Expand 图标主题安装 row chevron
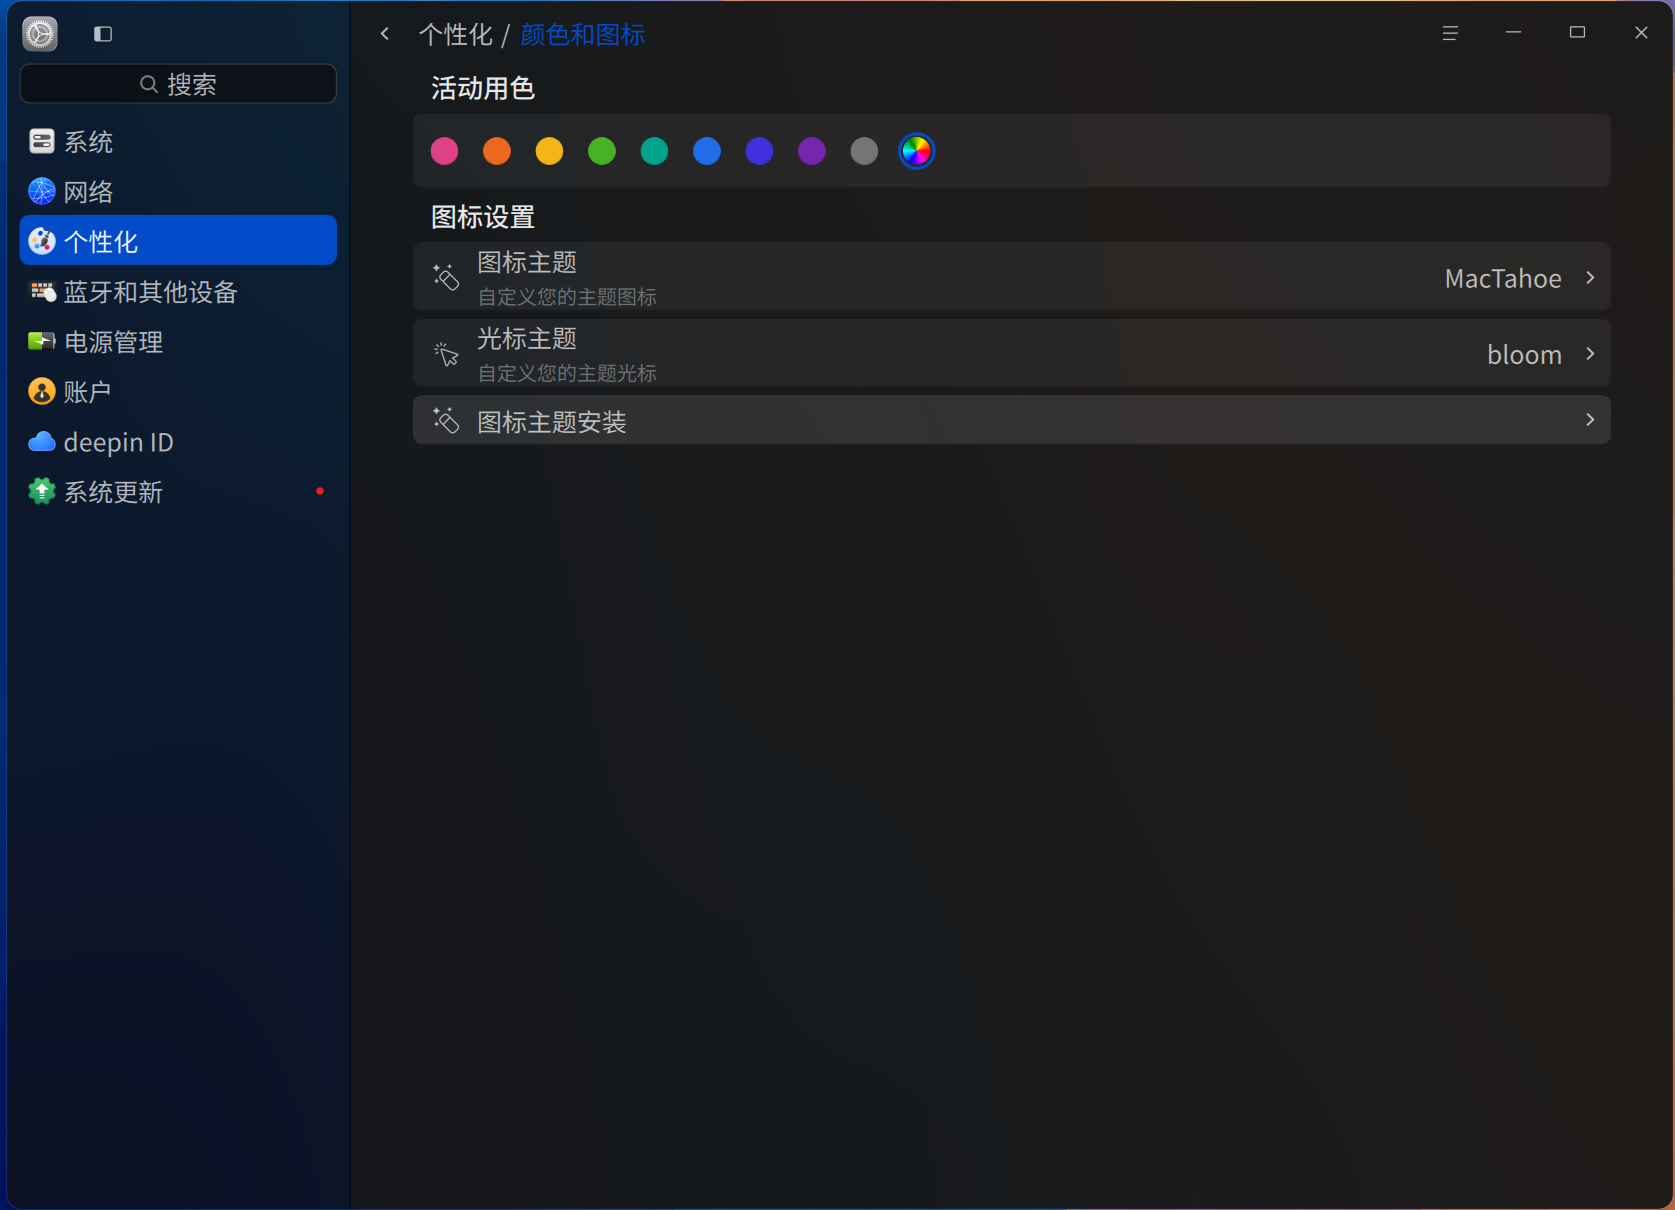Image resolution: width=1675 pixels, height=1210 pixels. point(1590,419)
